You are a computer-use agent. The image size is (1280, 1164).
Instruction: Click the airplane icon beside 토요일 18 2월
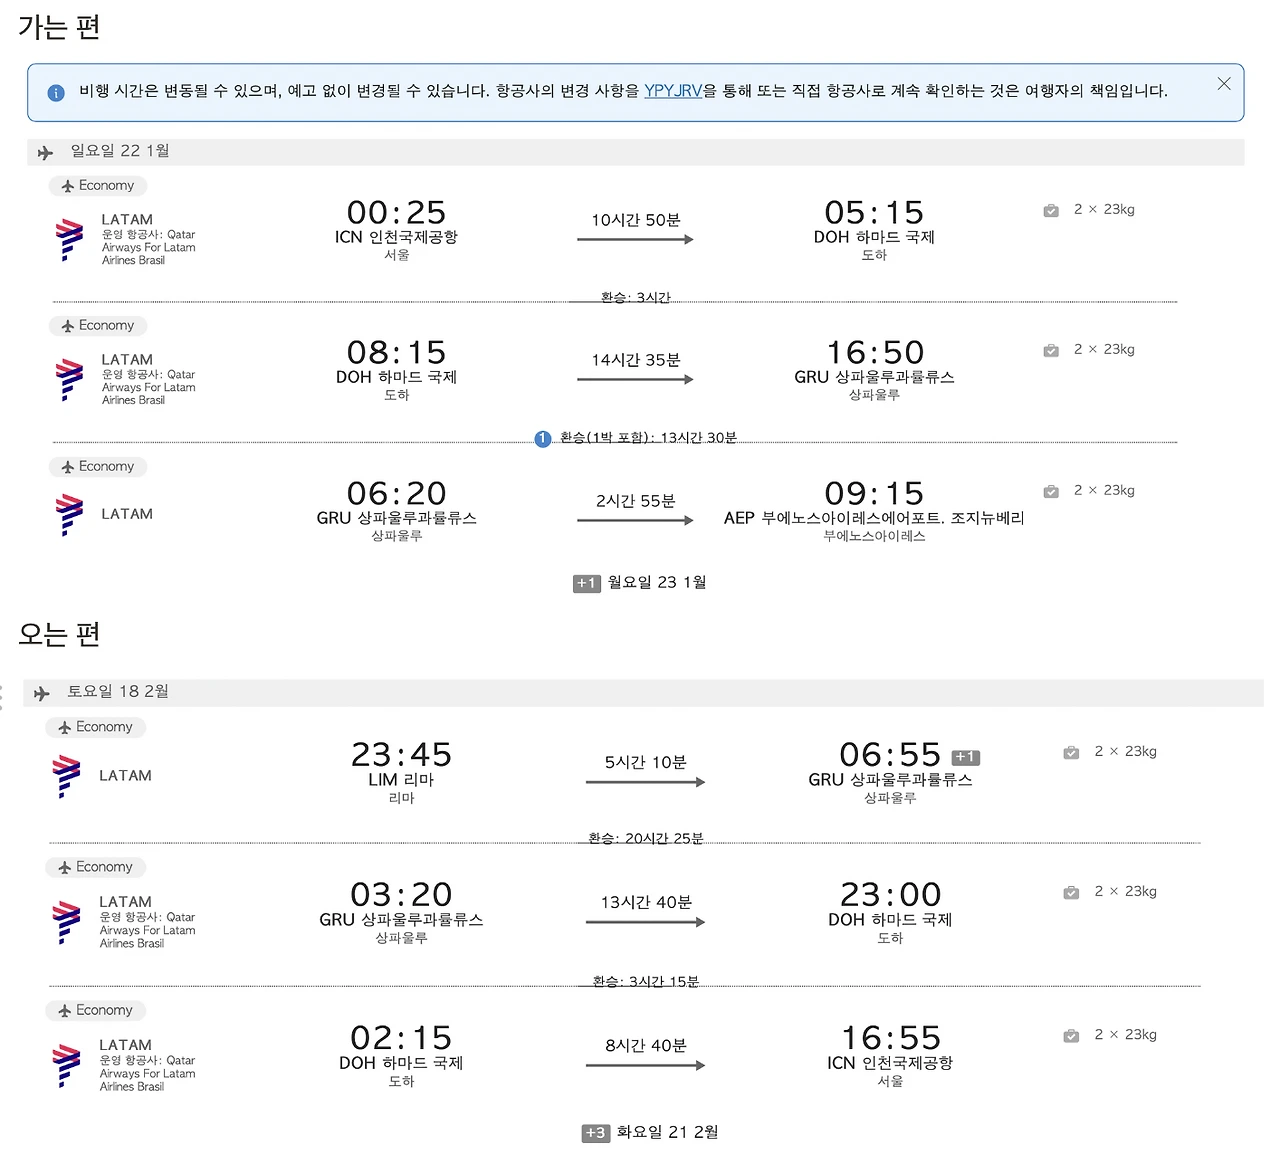click(x=42, y=694)
